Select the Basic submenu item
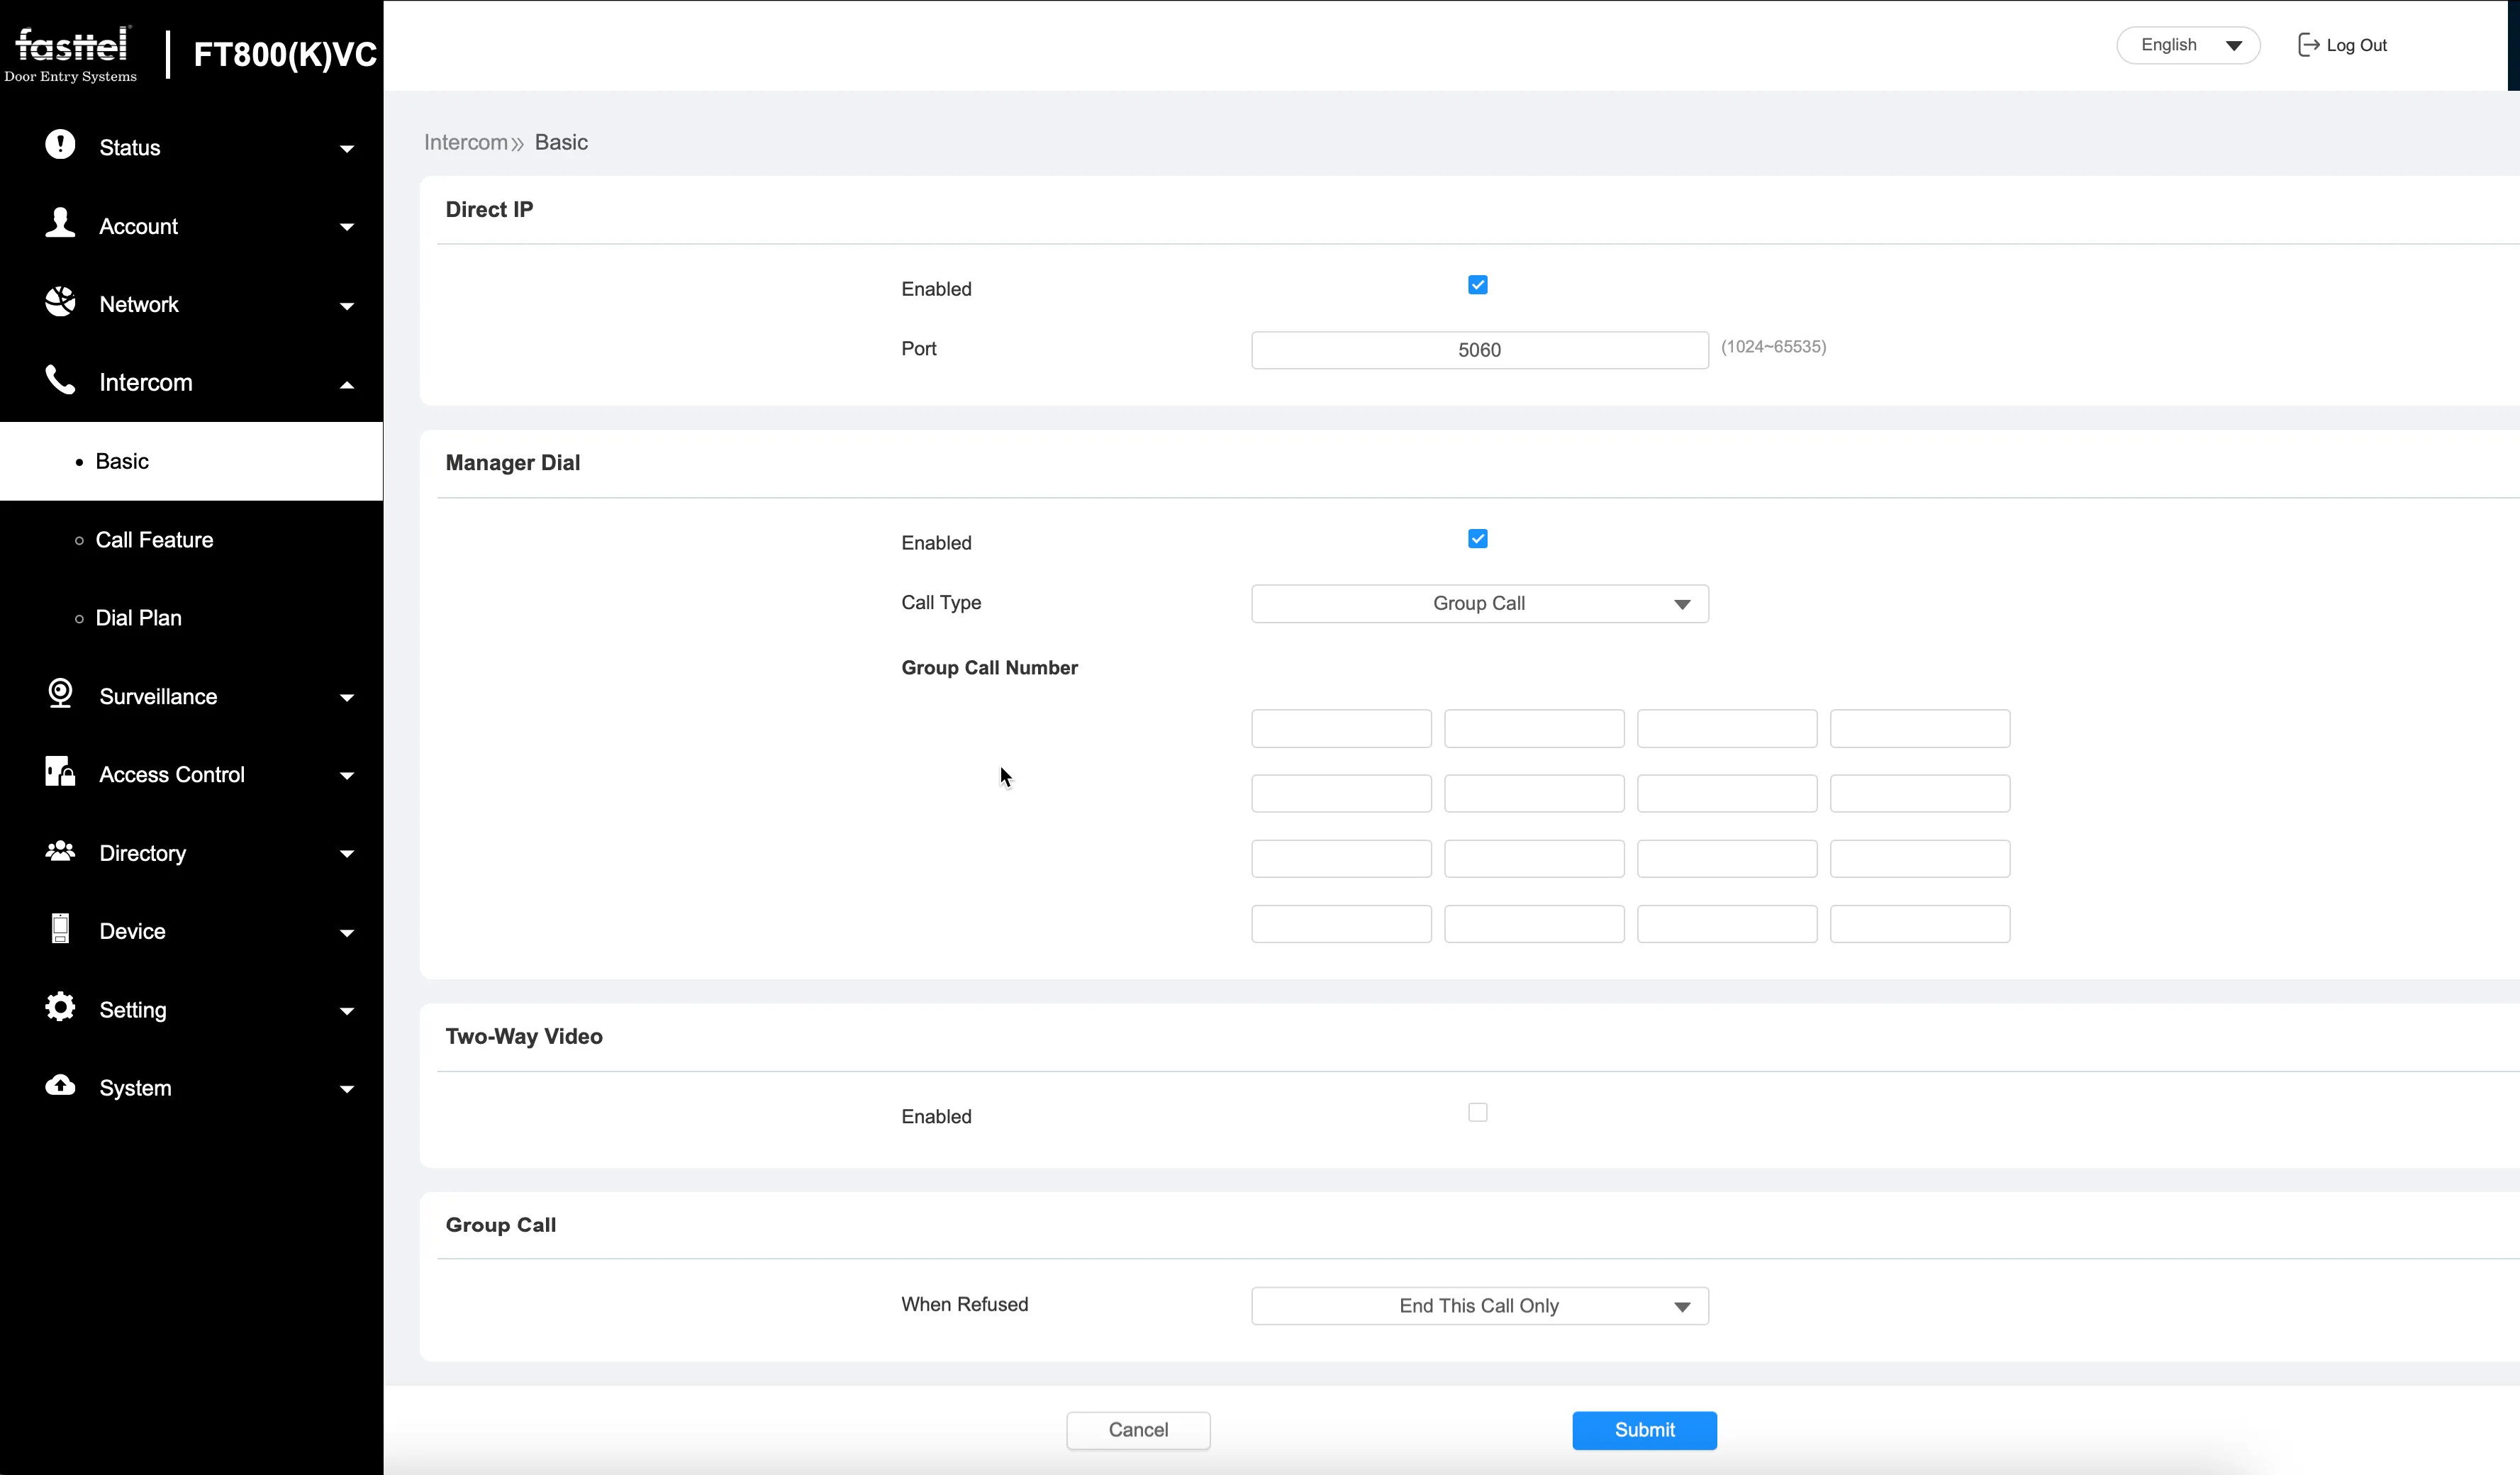The height and width of the screenshot is (1475, 2520). pyautogui.click(x=191, y=461)
